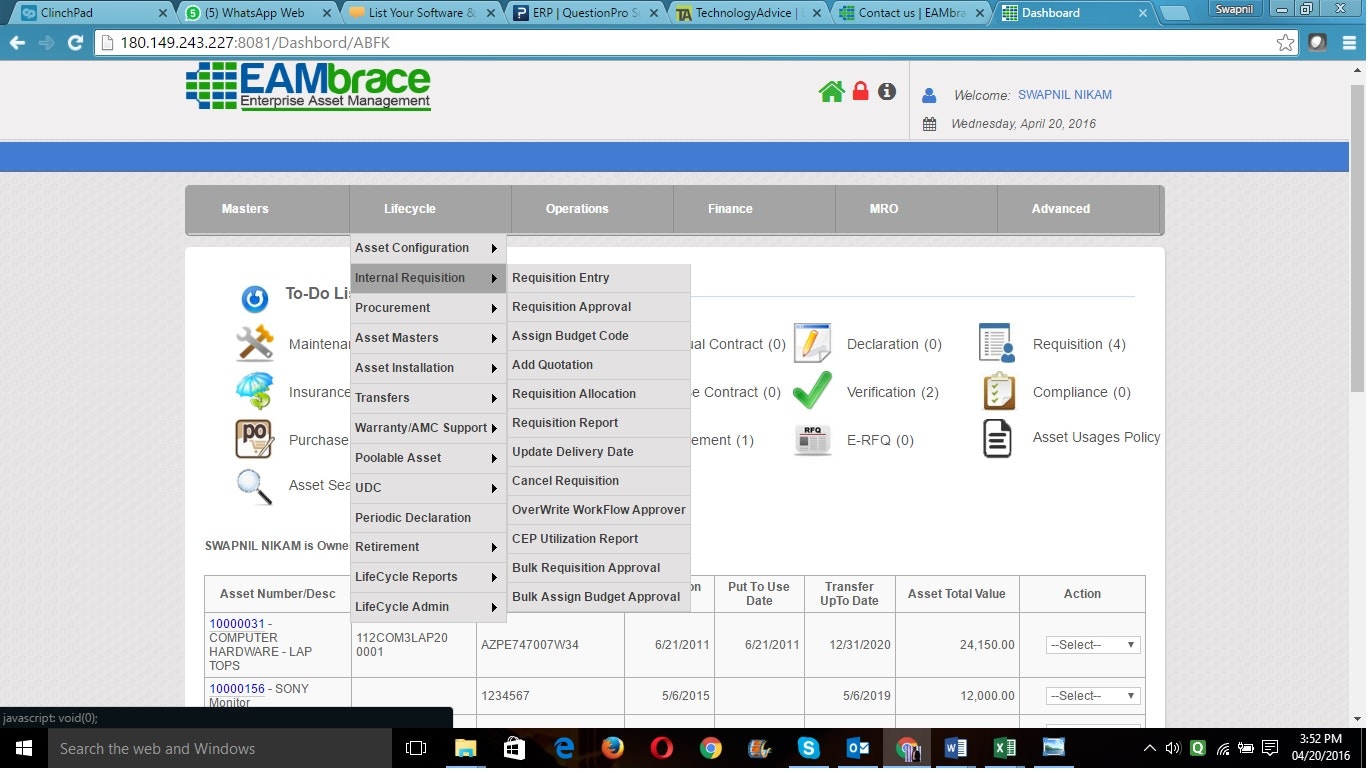Open the info circle icon

click(x=887, y=91)
